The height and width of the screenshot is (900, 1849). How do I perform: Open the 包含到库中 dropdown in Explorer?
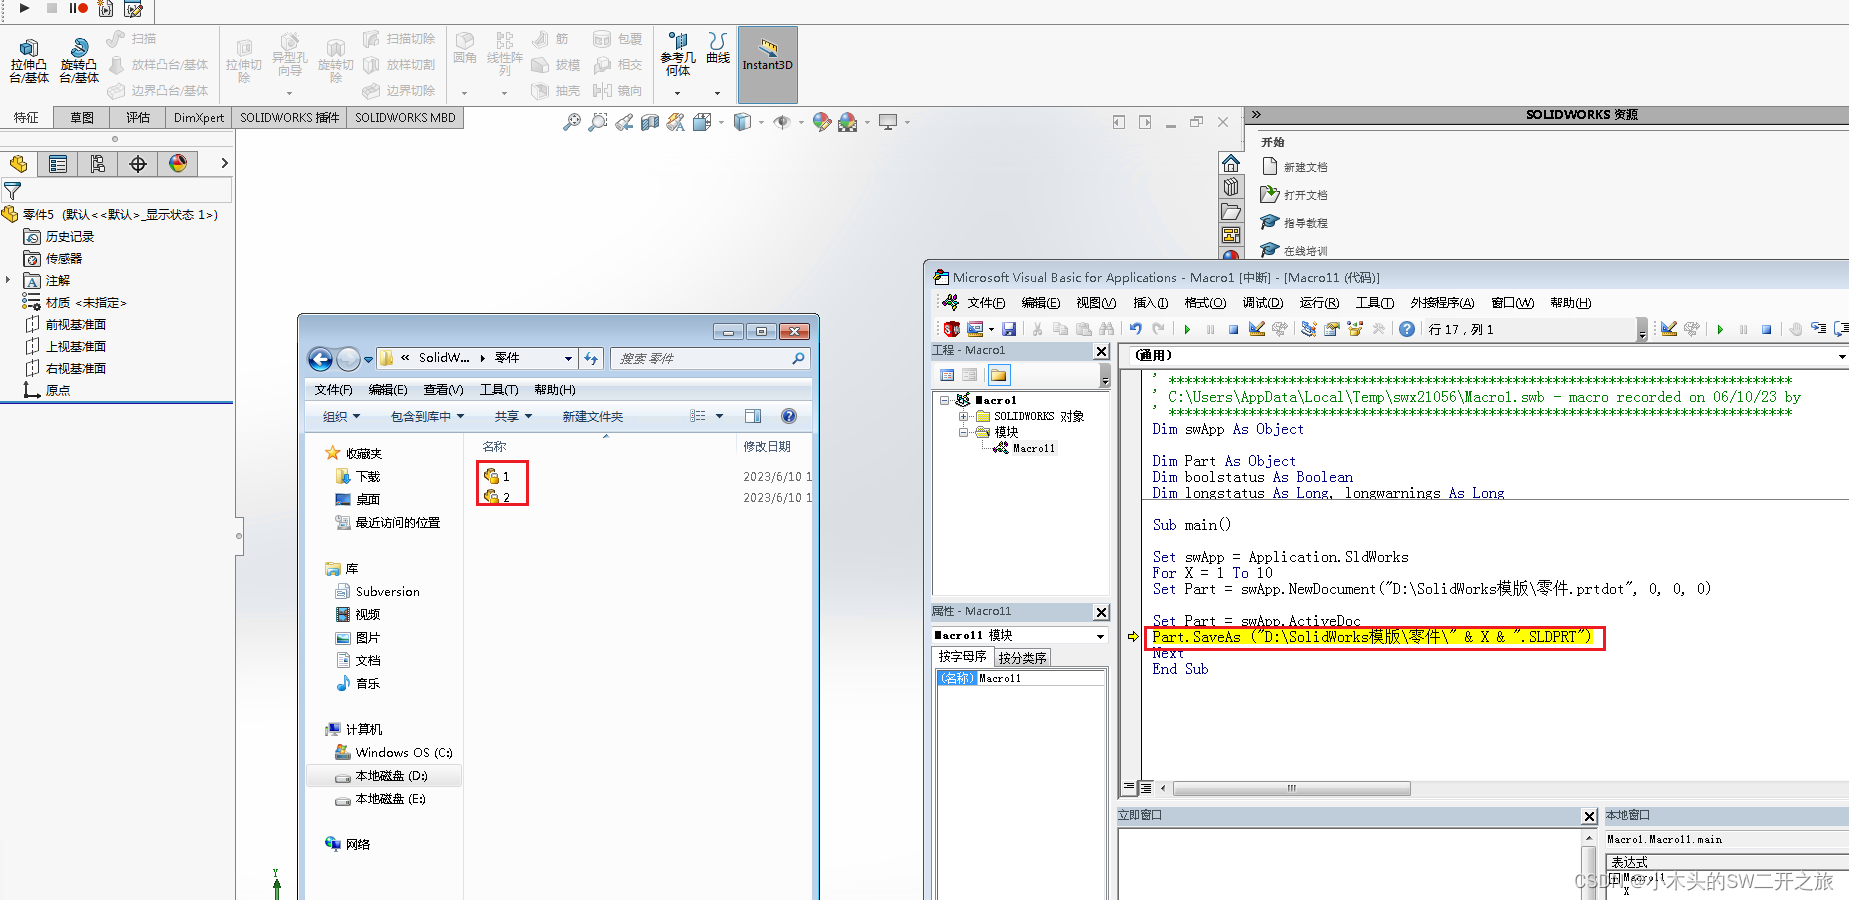pos(428,417)
